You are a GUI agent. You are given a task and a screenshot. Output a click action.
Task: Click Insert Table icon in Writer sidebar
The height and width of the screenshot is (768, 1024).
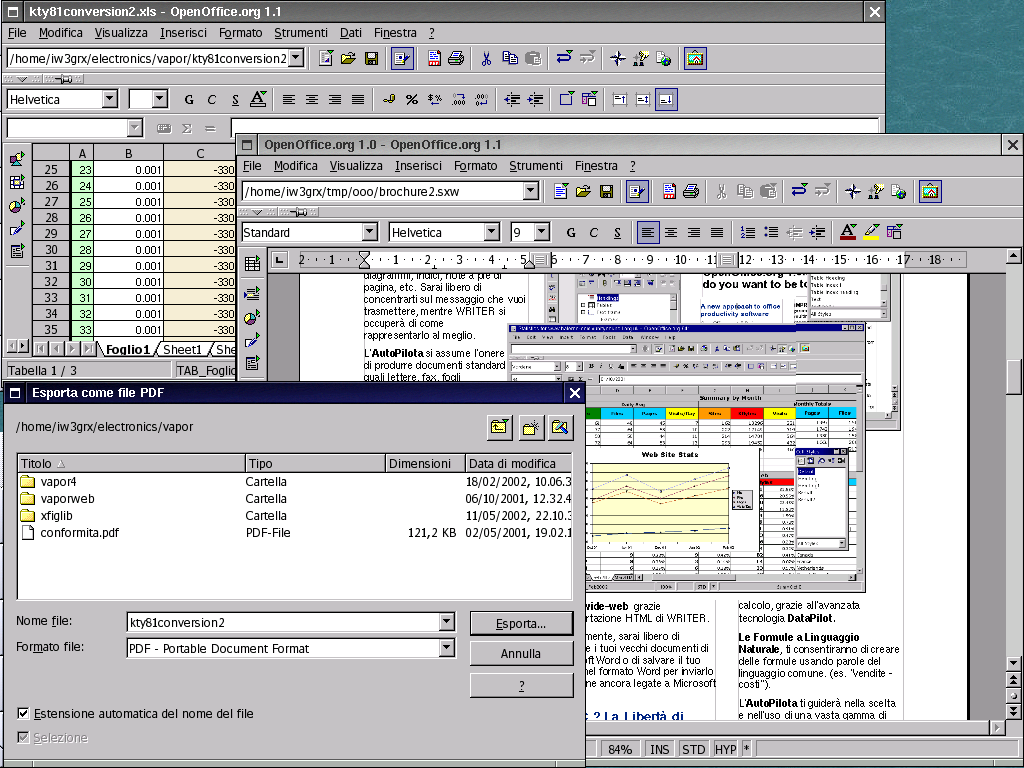pos(252,264)
